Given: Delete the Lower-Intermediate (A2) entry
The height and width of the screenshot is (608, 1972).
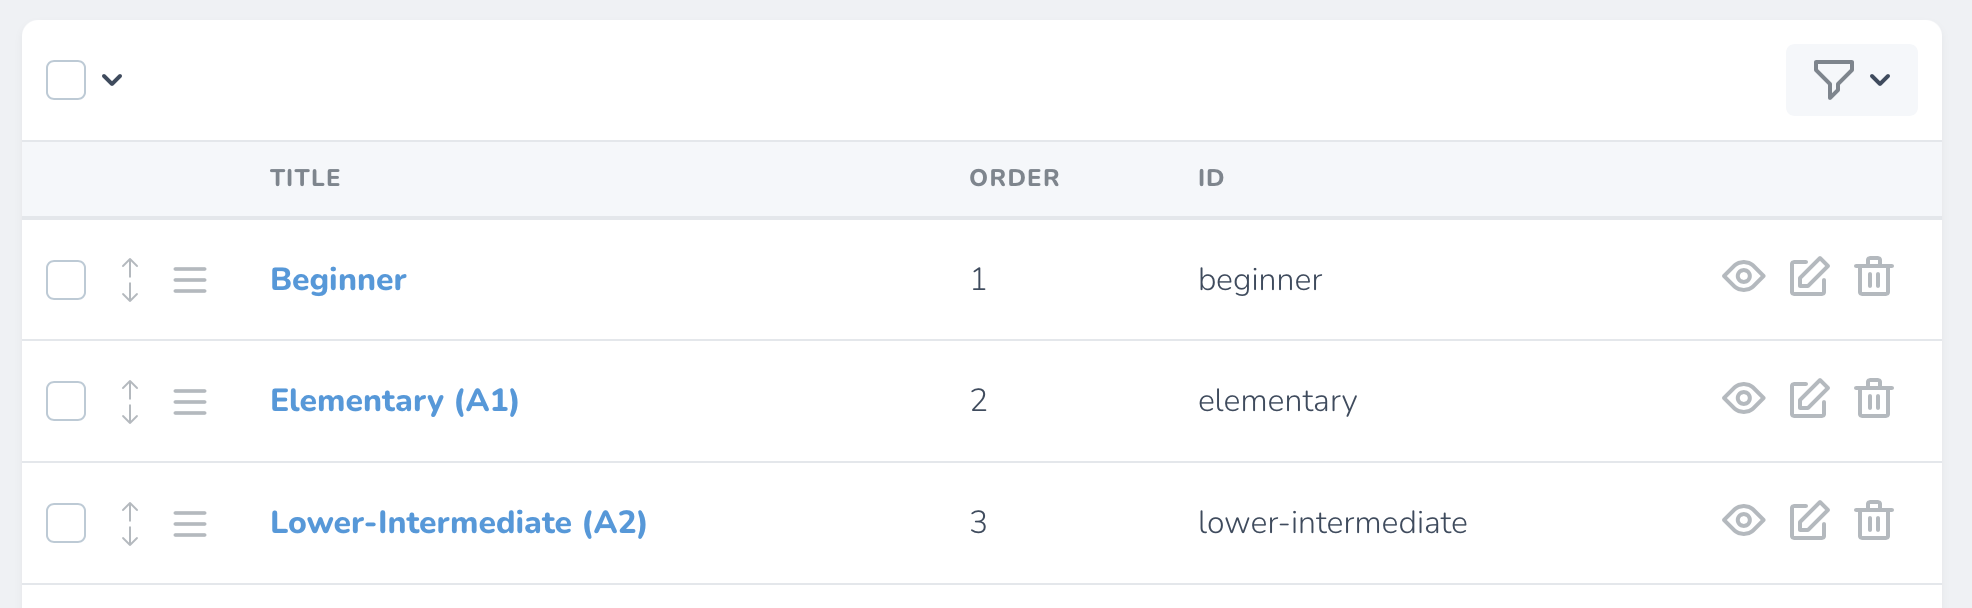Looking at the screenshot, I should (x=1873, y=521).
